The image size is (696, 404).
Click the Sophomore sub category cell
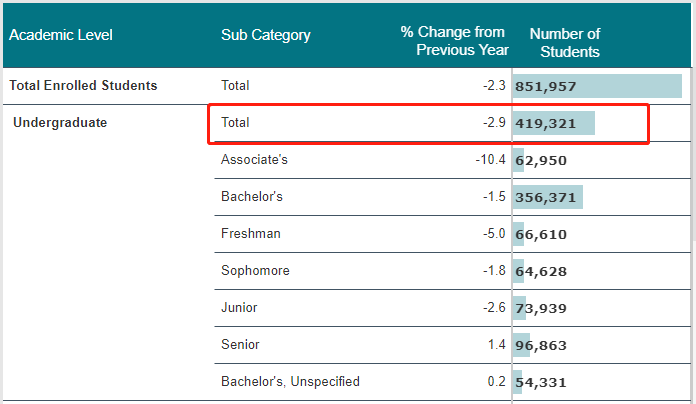(255, 271)
